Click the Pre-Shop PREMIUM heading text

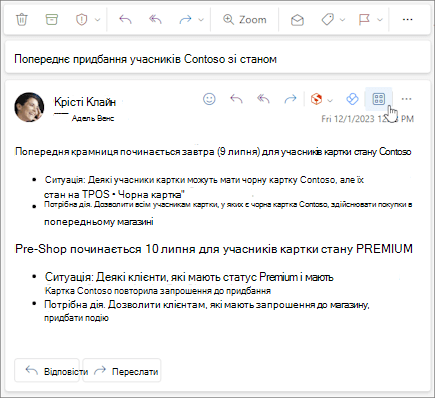coord(214,249)
